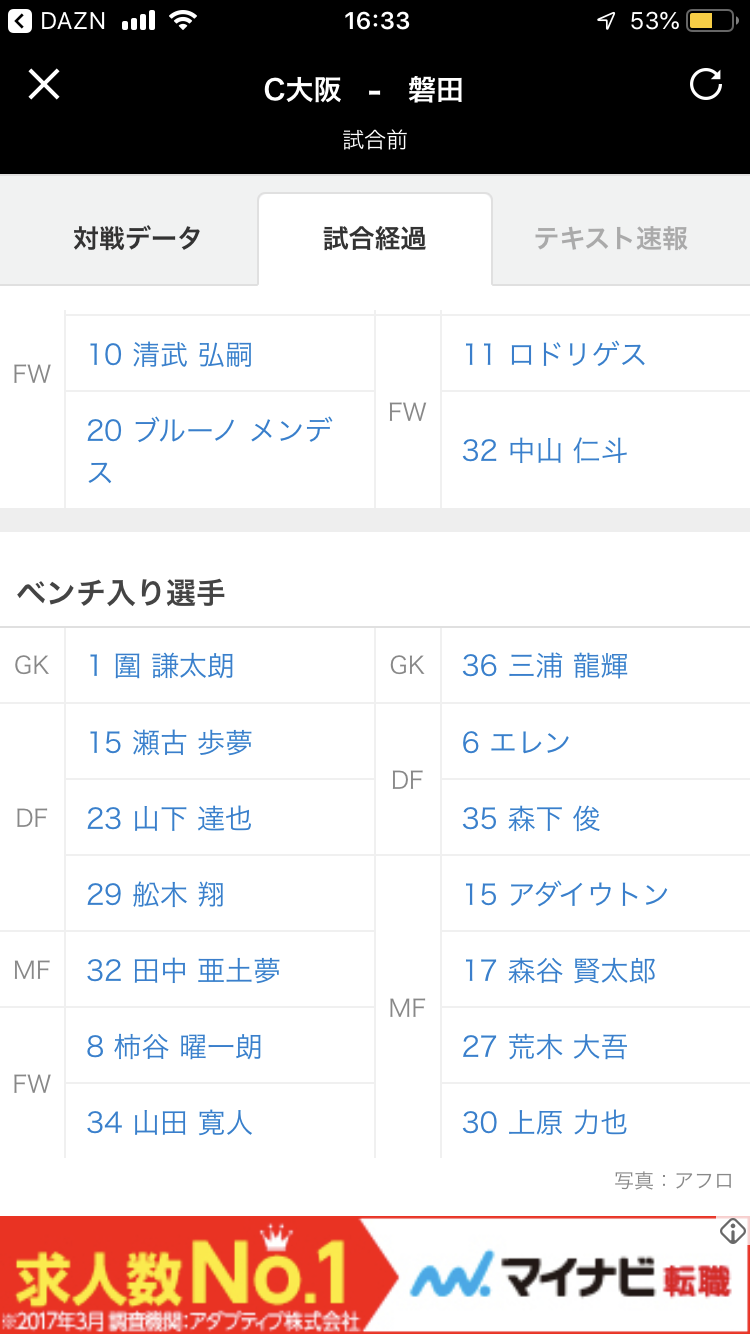The width and height of the screenshot is (750, 1334).
Task: View goalkeeper 36 三浦 龍輝
Action: pos(545,666)
